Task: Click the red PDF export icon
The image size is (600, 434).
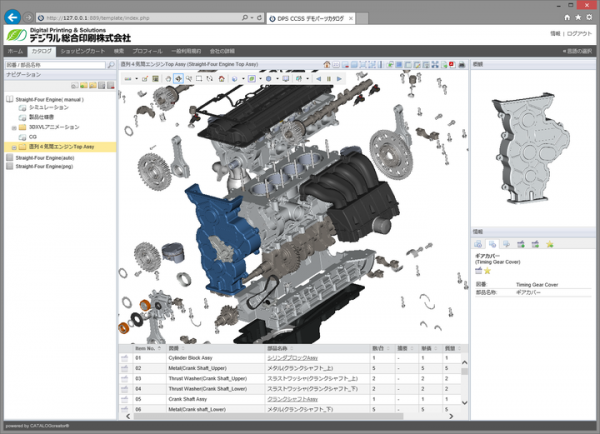Action: click(x=452, y=64)
